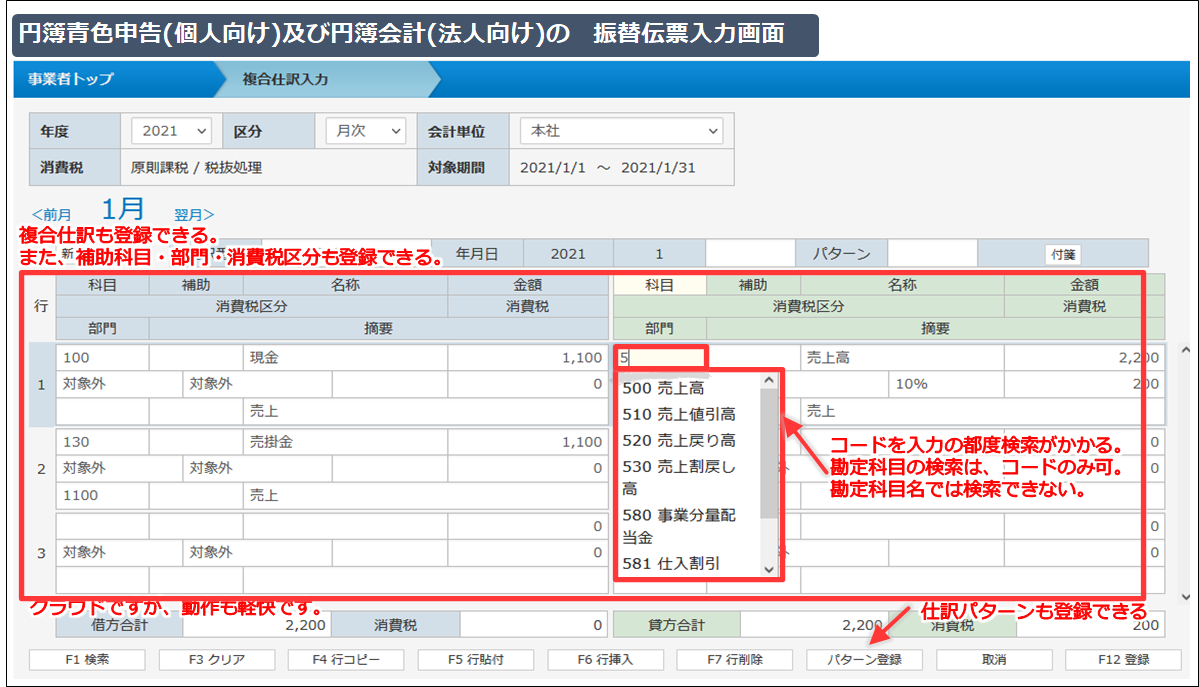Open the 会計単位 本社 dropdown

tap(620, 130)
